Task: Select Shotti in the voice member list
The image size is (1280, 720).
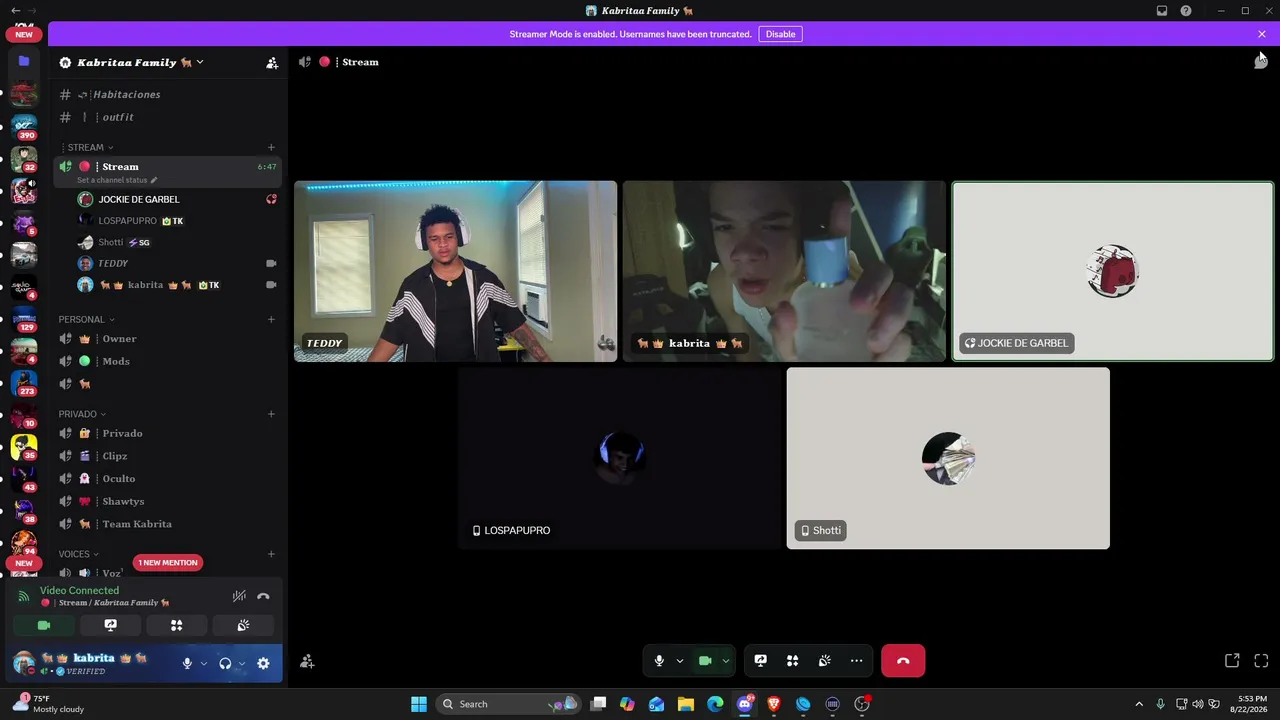Action: [177, 242]
